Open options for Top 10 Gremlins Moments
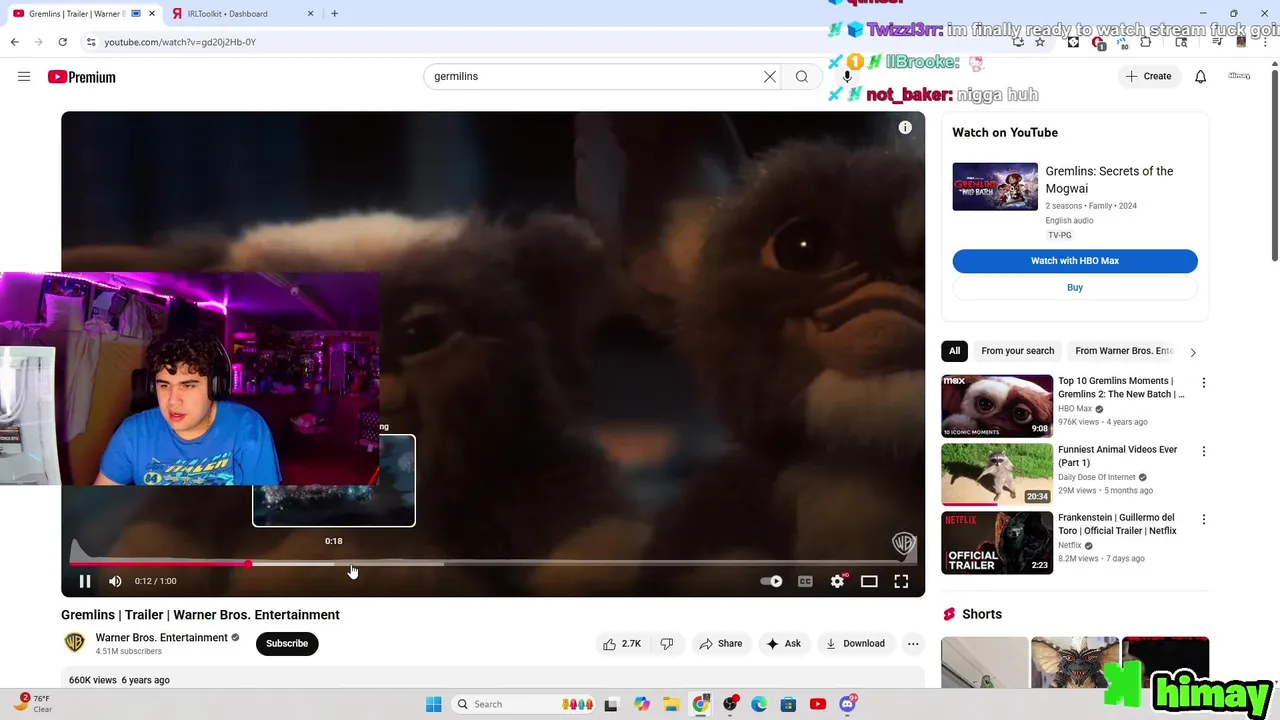Viewport: 1280px width, 720px height. 1204,383
